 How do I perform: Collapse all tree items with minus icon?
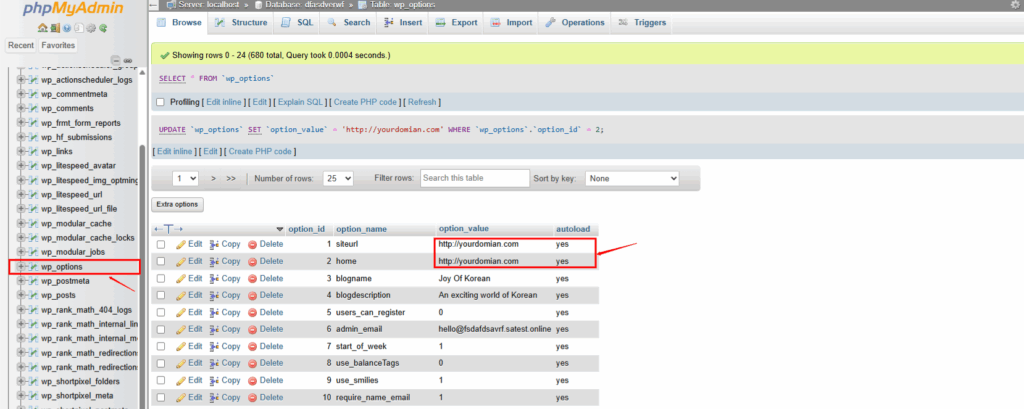[116, 61]
